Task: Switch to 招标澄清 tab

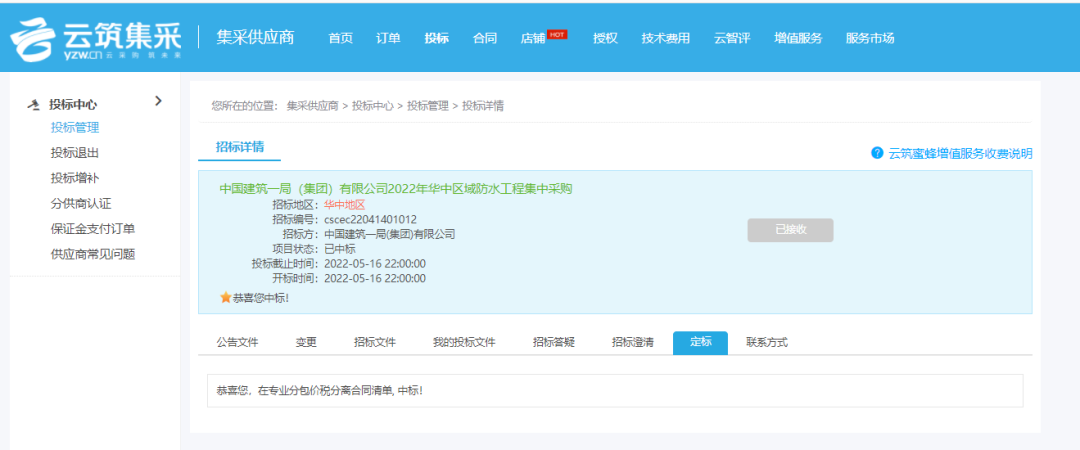Action: (632, 342)
